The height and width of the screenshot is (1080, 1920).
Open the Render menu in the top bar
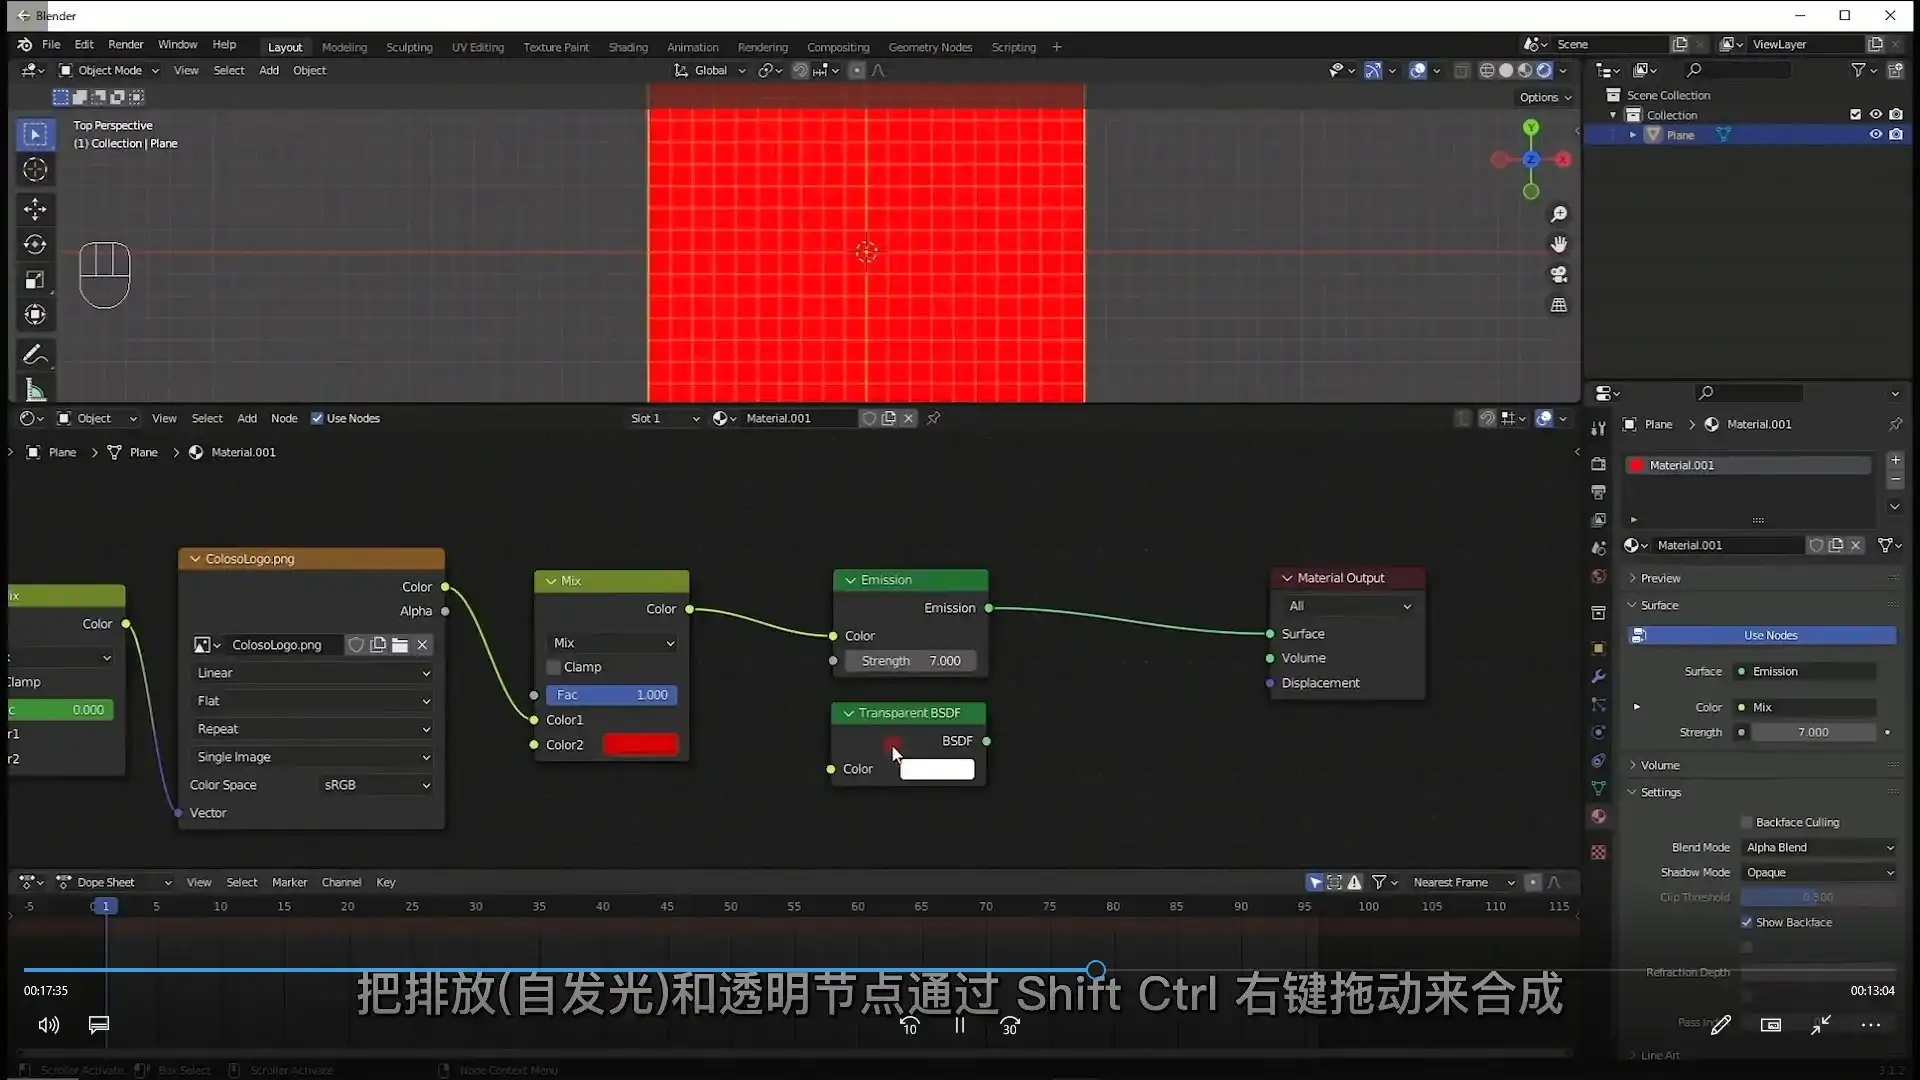tap(125, 45)
